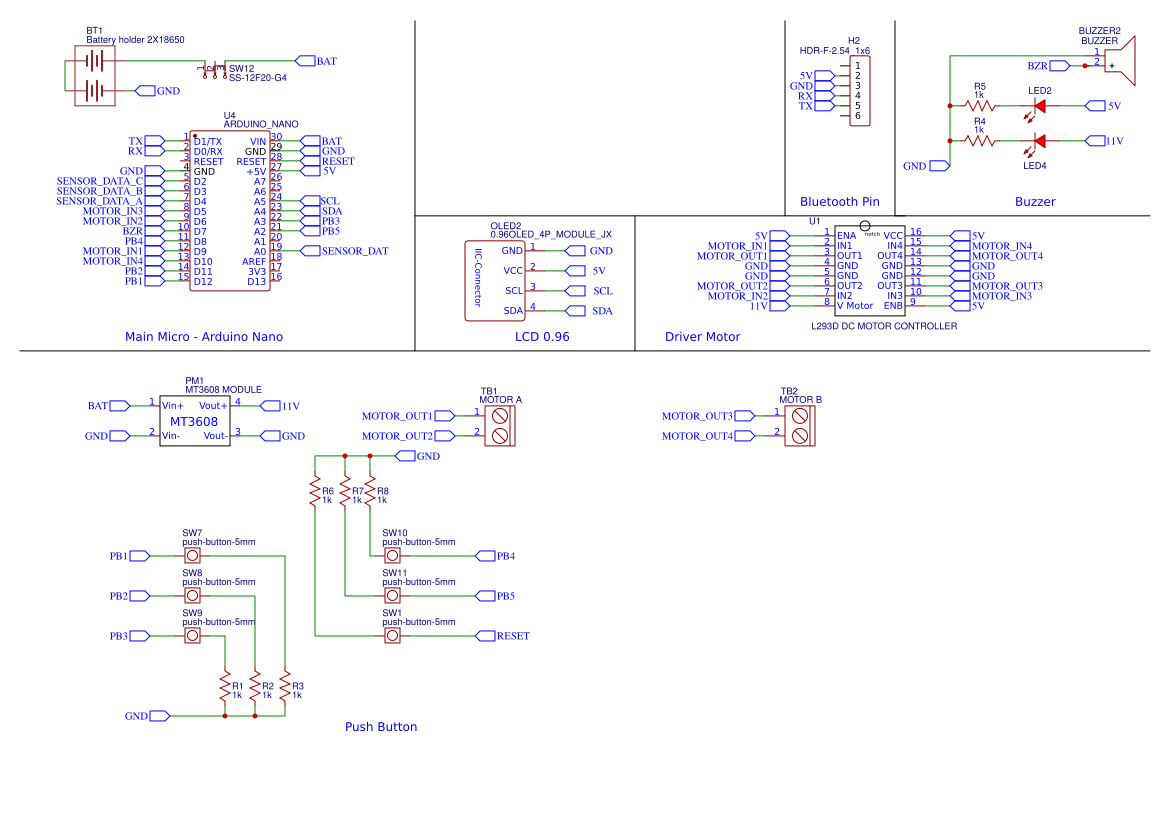Click the 'Driver Motor' section label
1169x827 pixels.
702,337
